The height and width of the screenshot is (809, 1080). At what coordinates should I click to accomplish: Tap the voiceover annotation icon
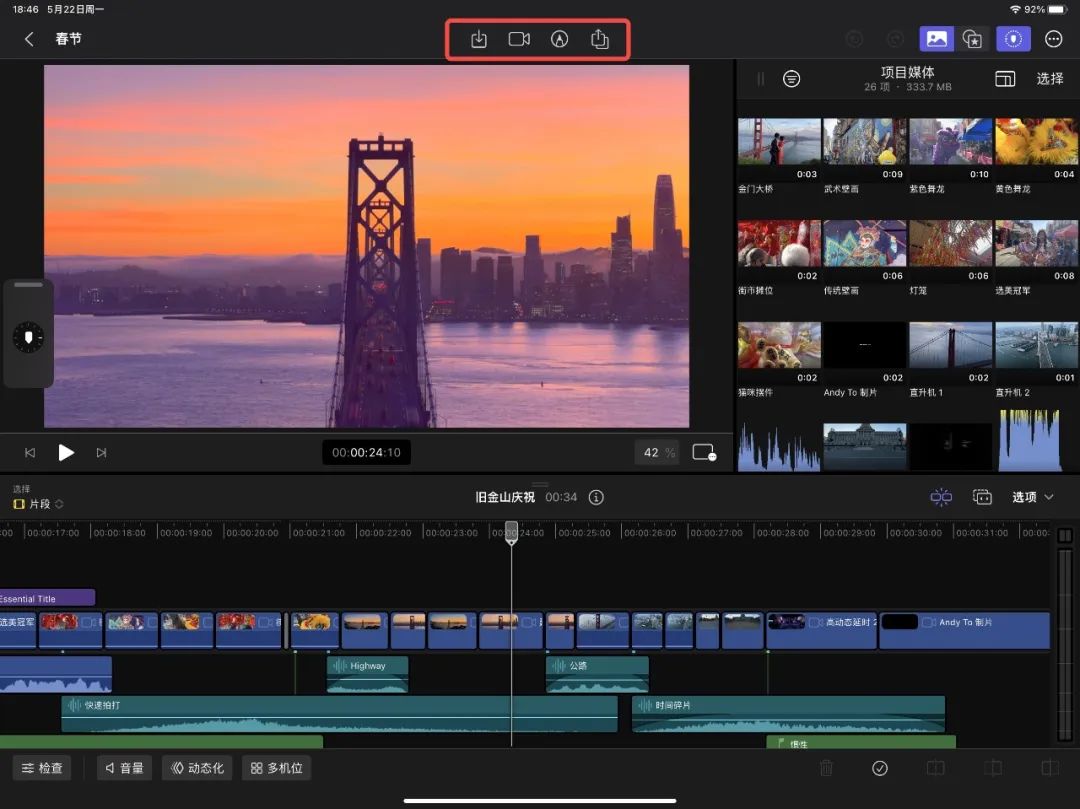point(559,39)
